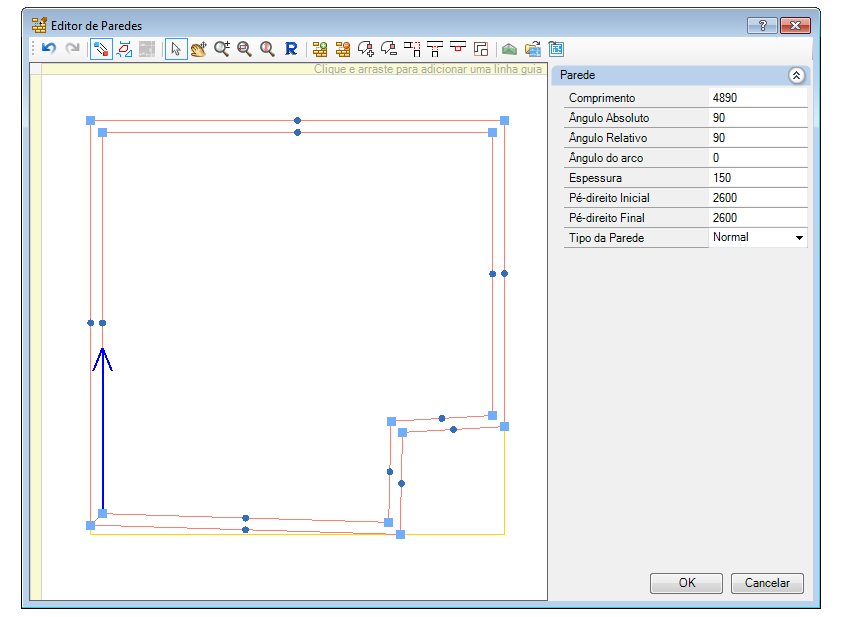Screen dimensions: 859x617
Task: Activate the hand pan tool
Action: (198, 49)
